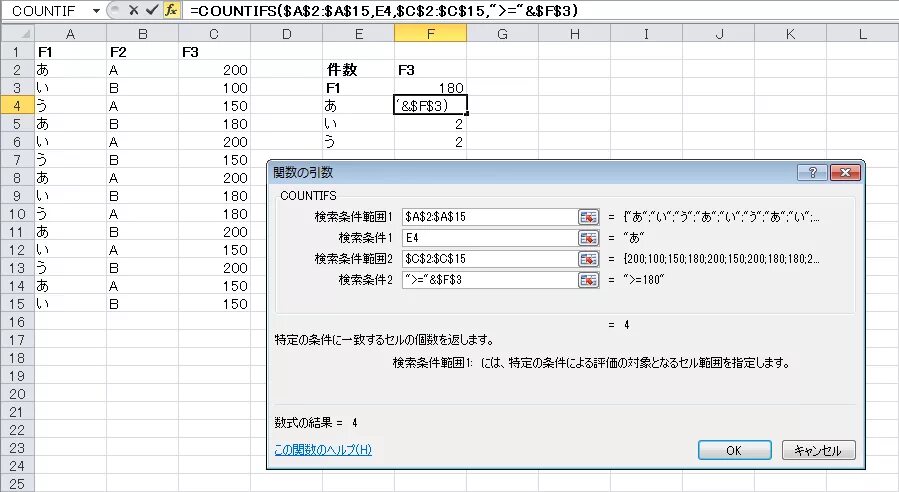Select column B header
This screenshot has width=899, height=492.
coord(142,34)
